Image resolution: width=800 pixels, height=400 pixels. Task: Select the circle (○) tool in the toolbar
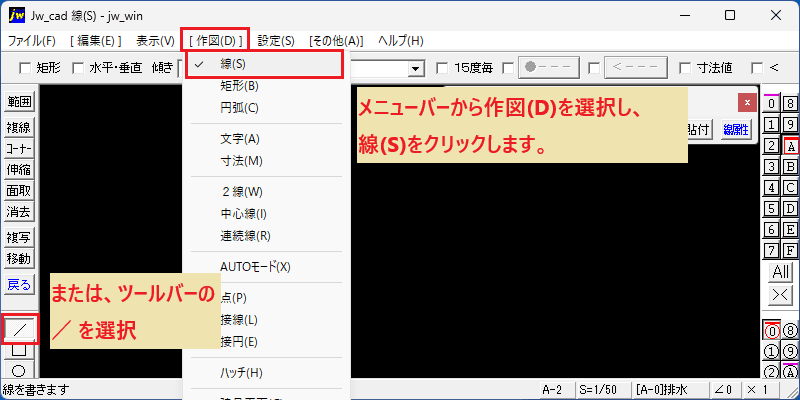click(x=19, y=370)
